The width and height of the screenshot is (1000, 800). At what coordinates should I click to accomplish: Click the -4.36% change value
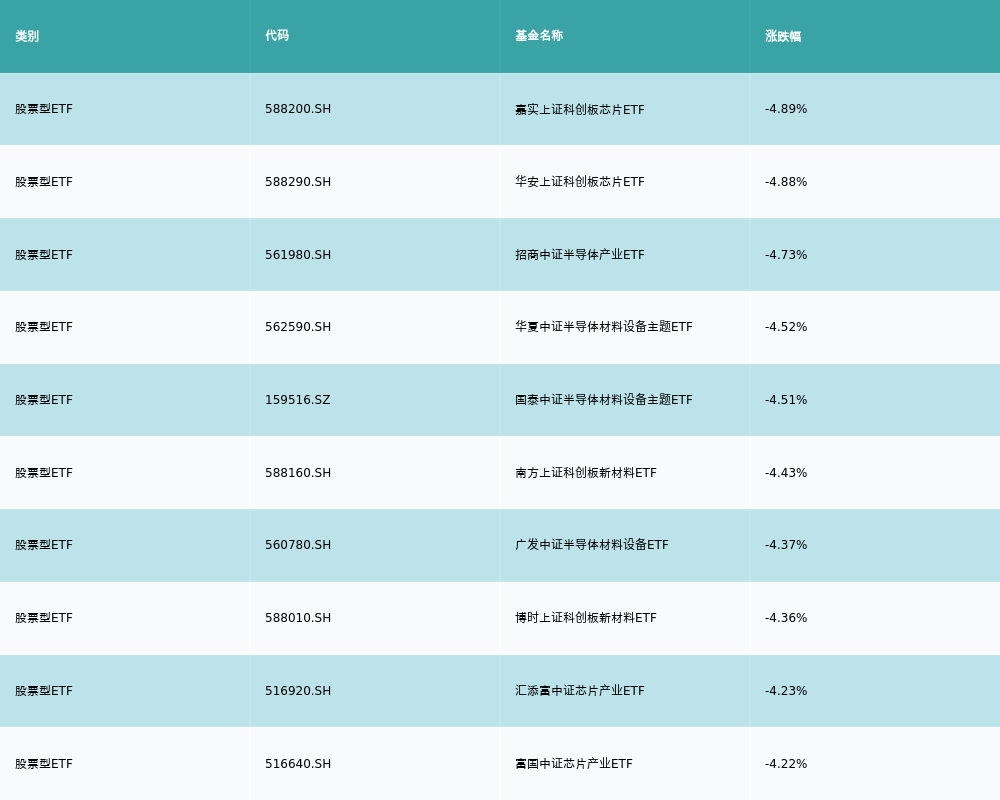786,618
